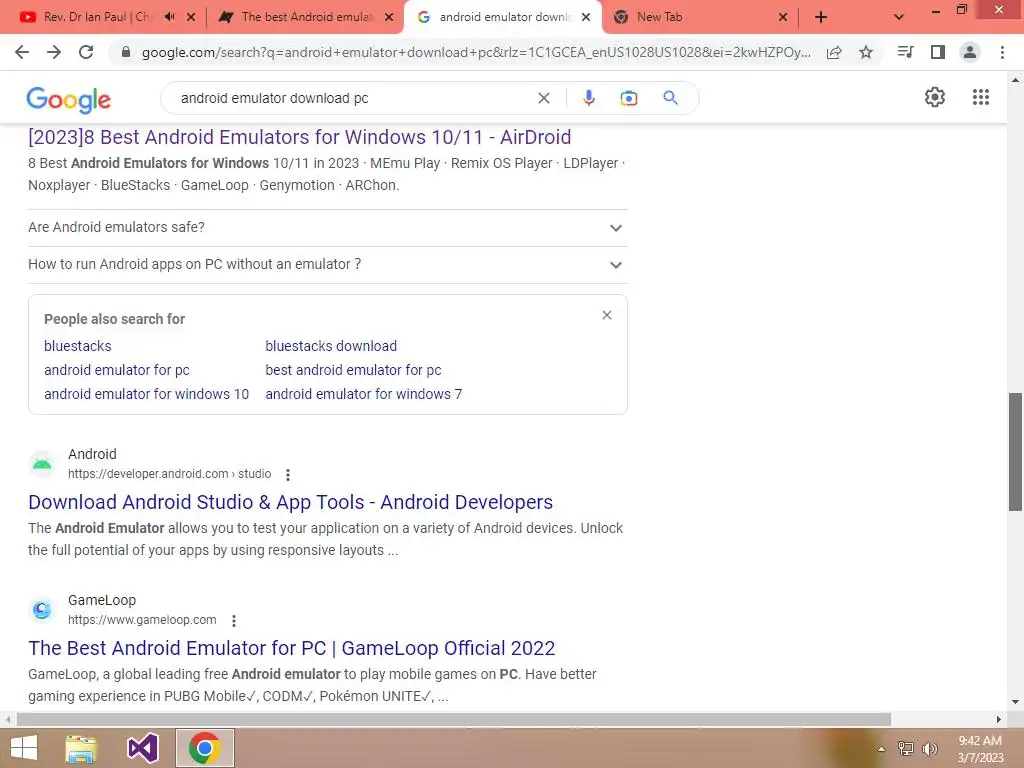Open GameLoop Best Android Emulator link
Screen dimensions: 1024x768
point(292,648)
